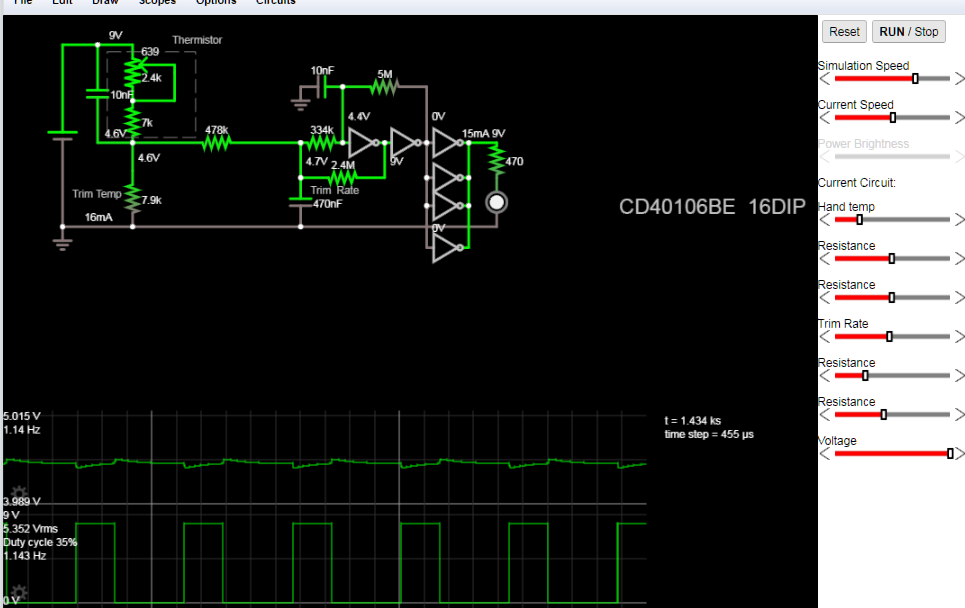Adjust the Current Speed slider

click(892, 118)
